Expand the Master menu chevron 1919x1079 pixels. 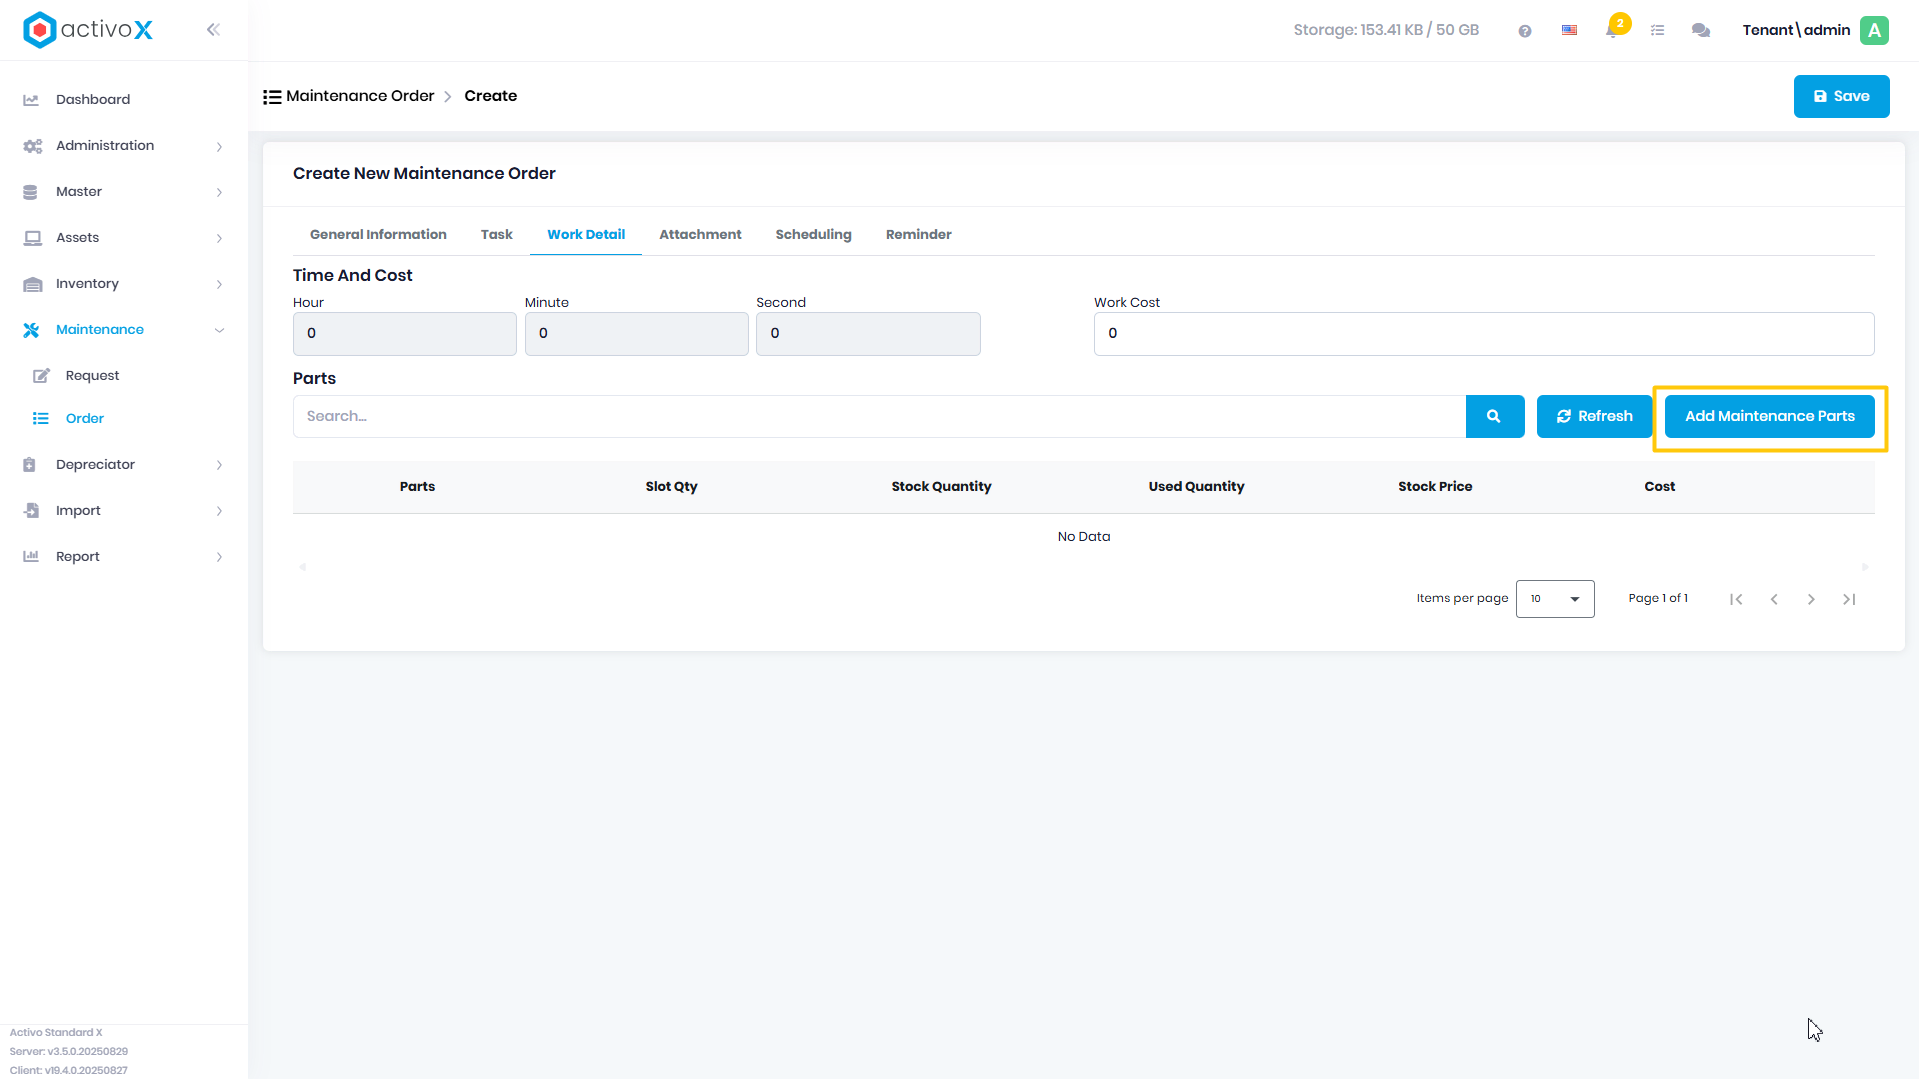219,193
